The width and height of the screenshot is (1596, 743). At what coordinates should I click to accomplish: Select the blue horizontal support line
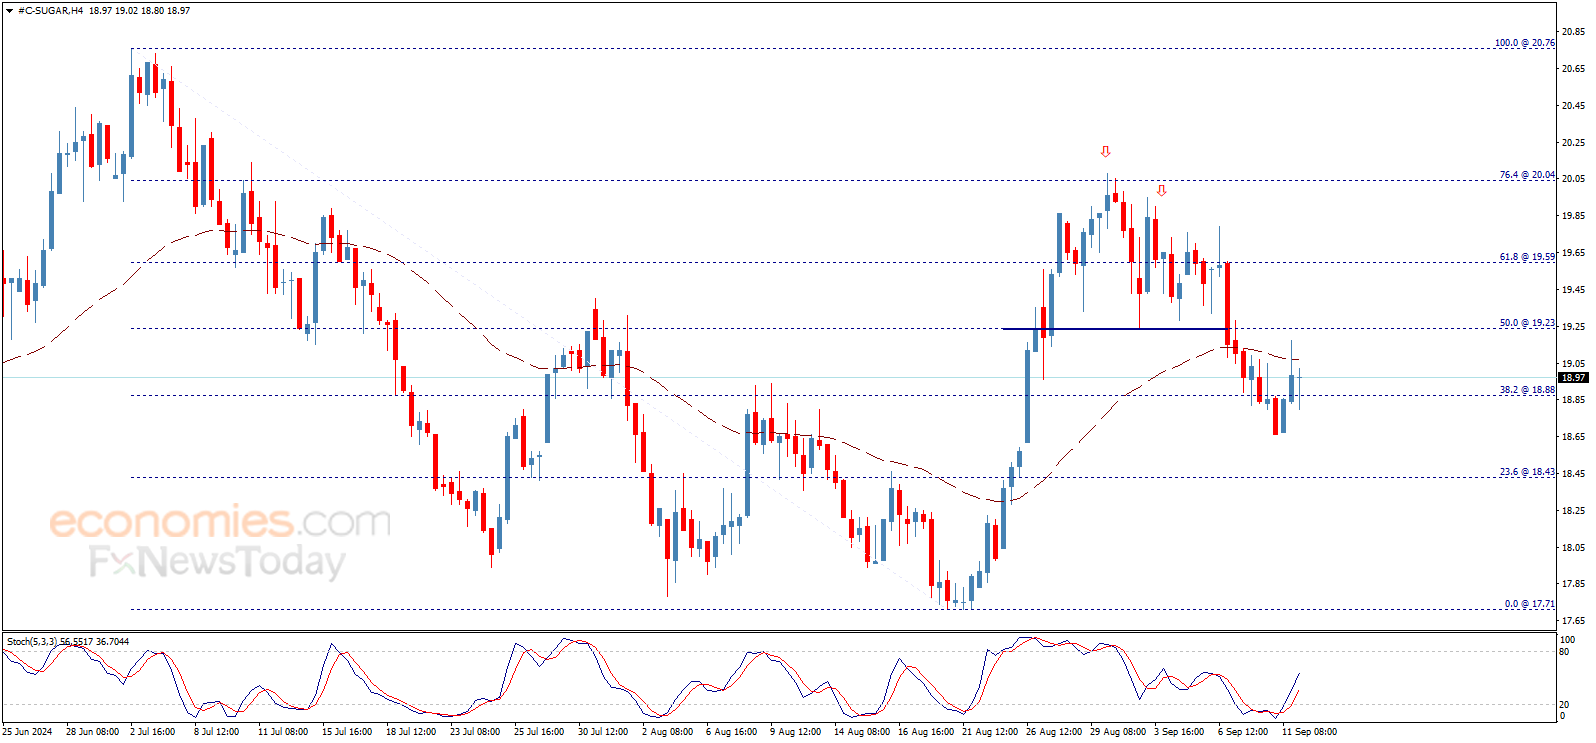tap(1116, 329)
